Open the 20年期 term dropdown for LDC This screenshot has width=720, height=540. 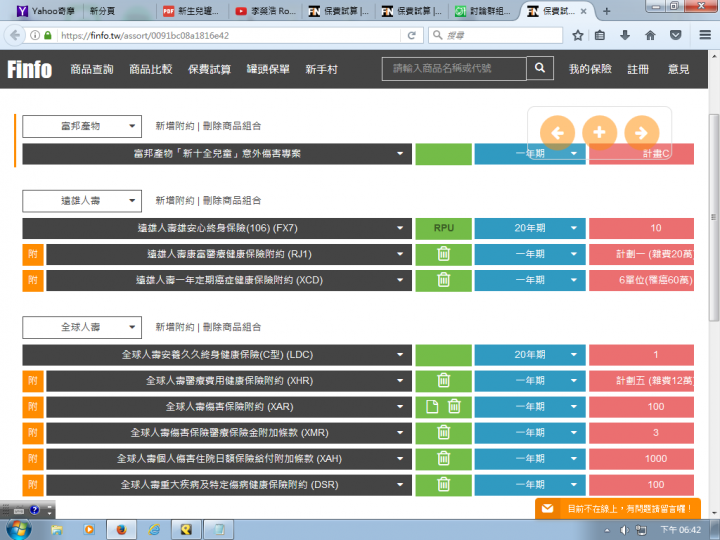(530, 355)
